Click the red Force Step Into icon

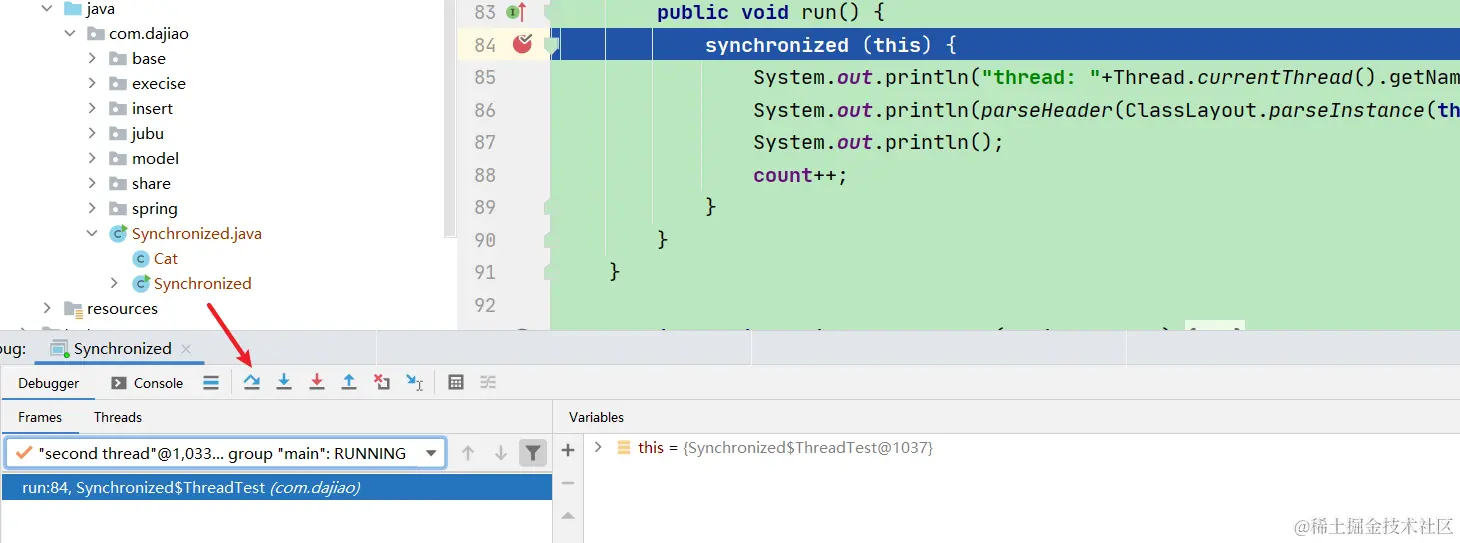point(317,382)
